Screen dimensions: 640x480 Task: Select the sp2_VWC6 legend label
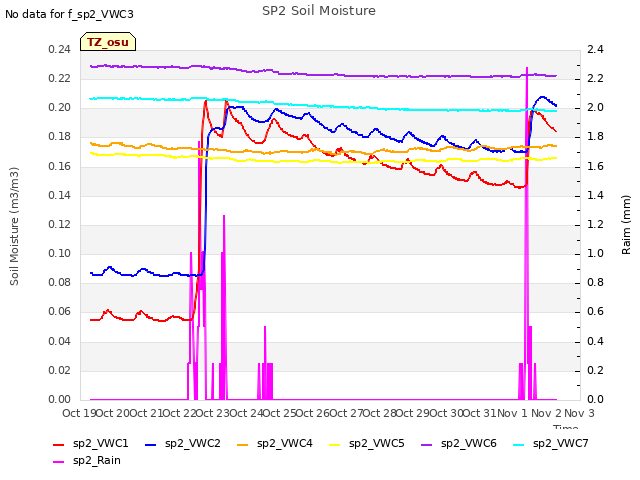click(x=469, y=444)
